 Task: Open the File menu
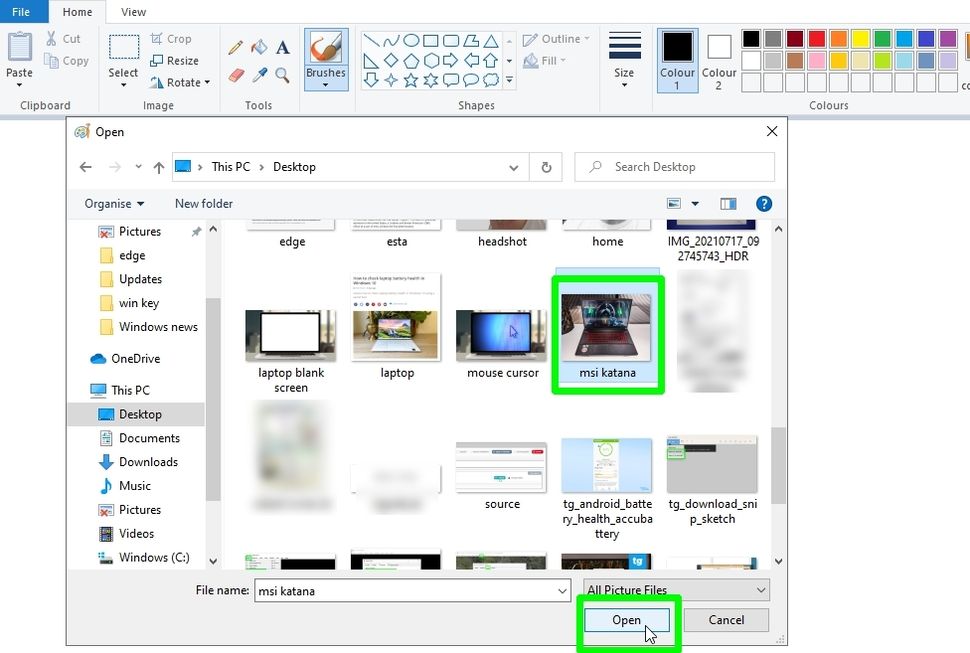point(23,11)
